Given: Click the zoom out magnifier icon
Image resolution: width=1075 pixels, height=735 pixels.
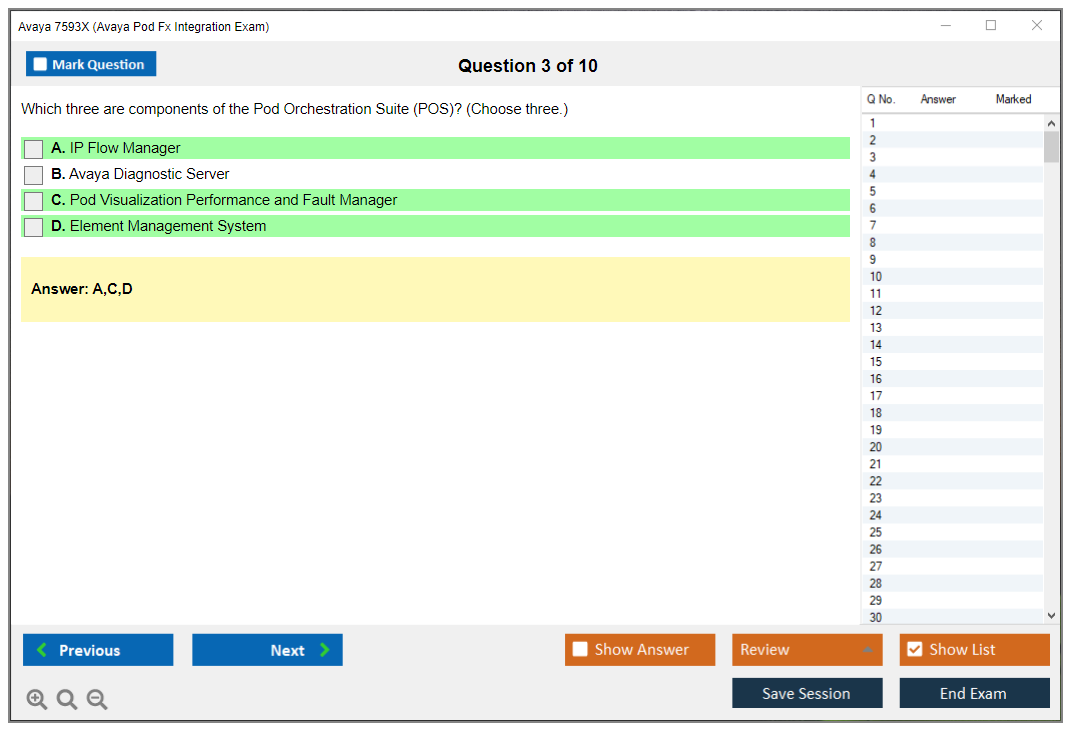Looking at the screenshot, I should coord(97,700).
